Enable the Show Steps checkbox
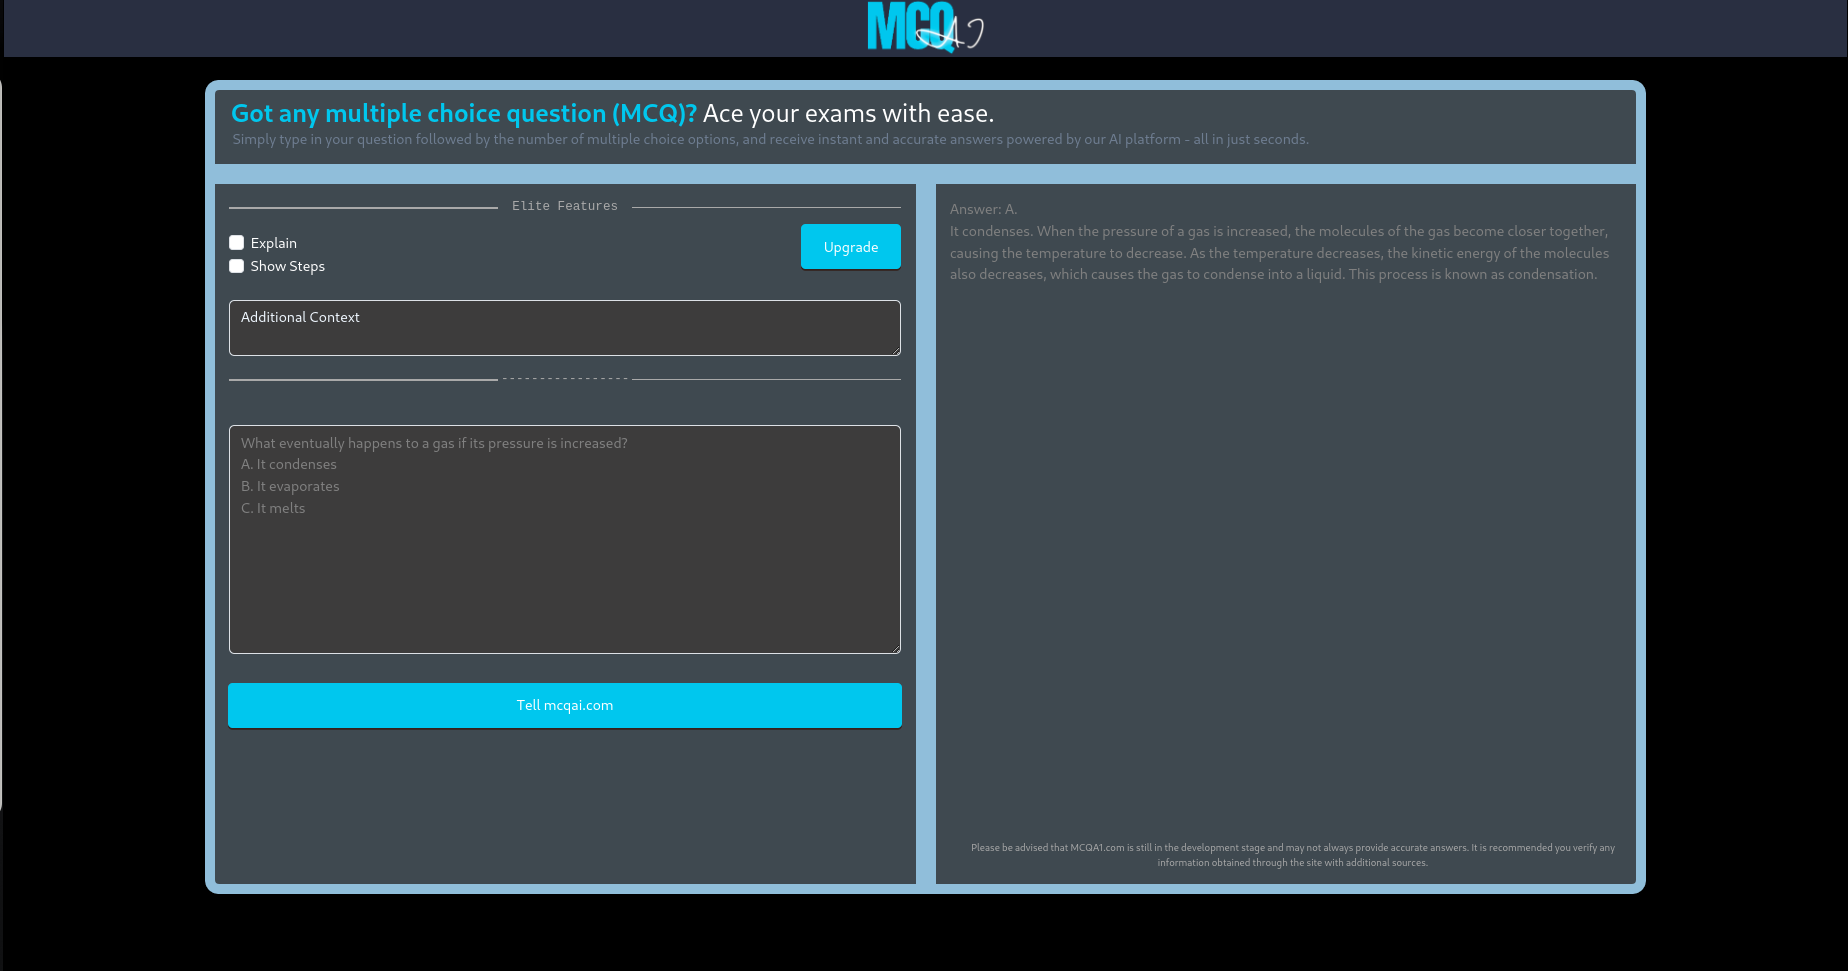Viewport: 1848px width, 971px height. [x=236, y=266]
